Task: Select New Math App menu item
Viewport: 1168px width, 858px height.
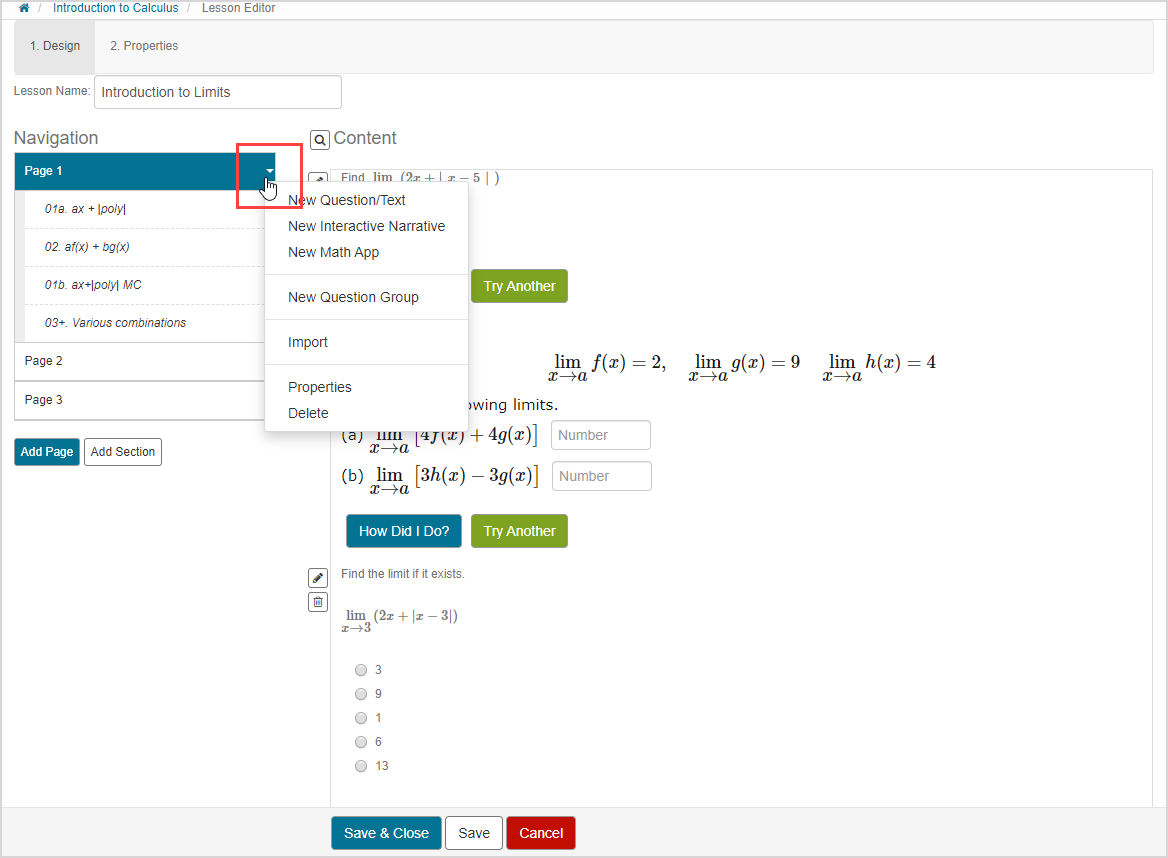Action: pos(333,252)
